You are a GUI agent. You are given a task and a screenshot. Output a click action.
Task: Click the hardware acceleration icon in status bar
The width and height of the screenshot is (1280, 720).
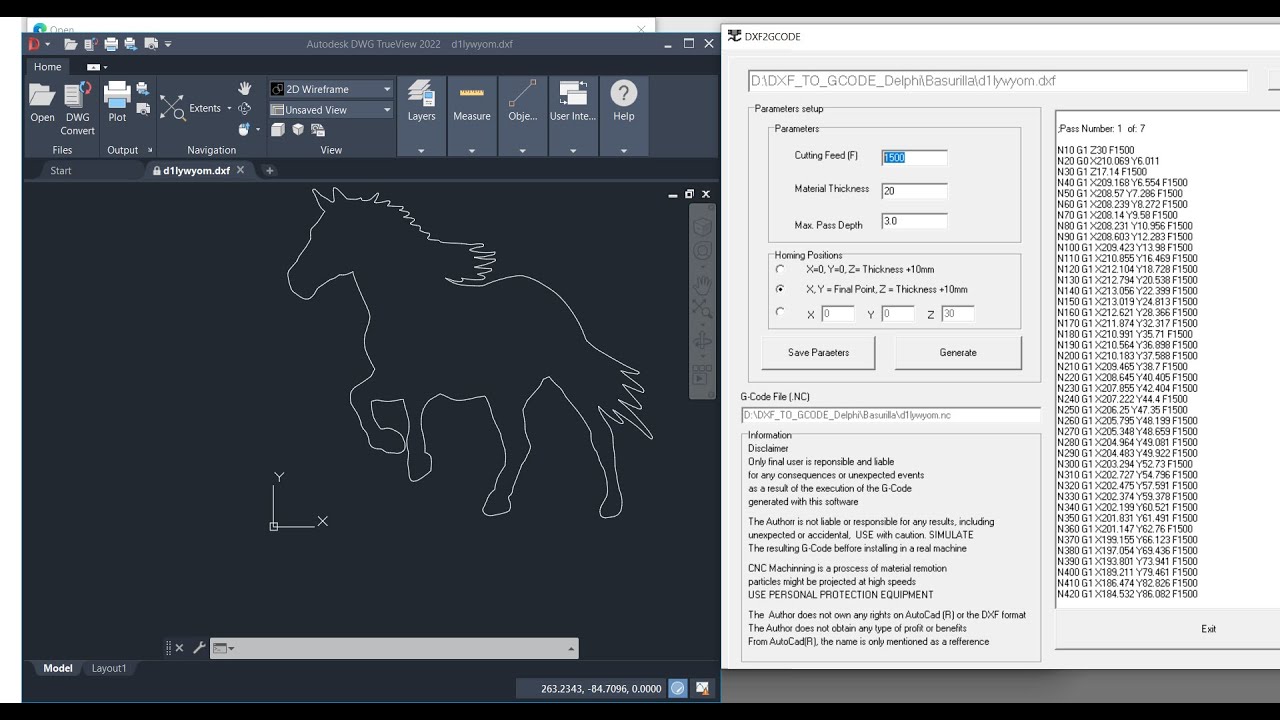coord(678,688)
